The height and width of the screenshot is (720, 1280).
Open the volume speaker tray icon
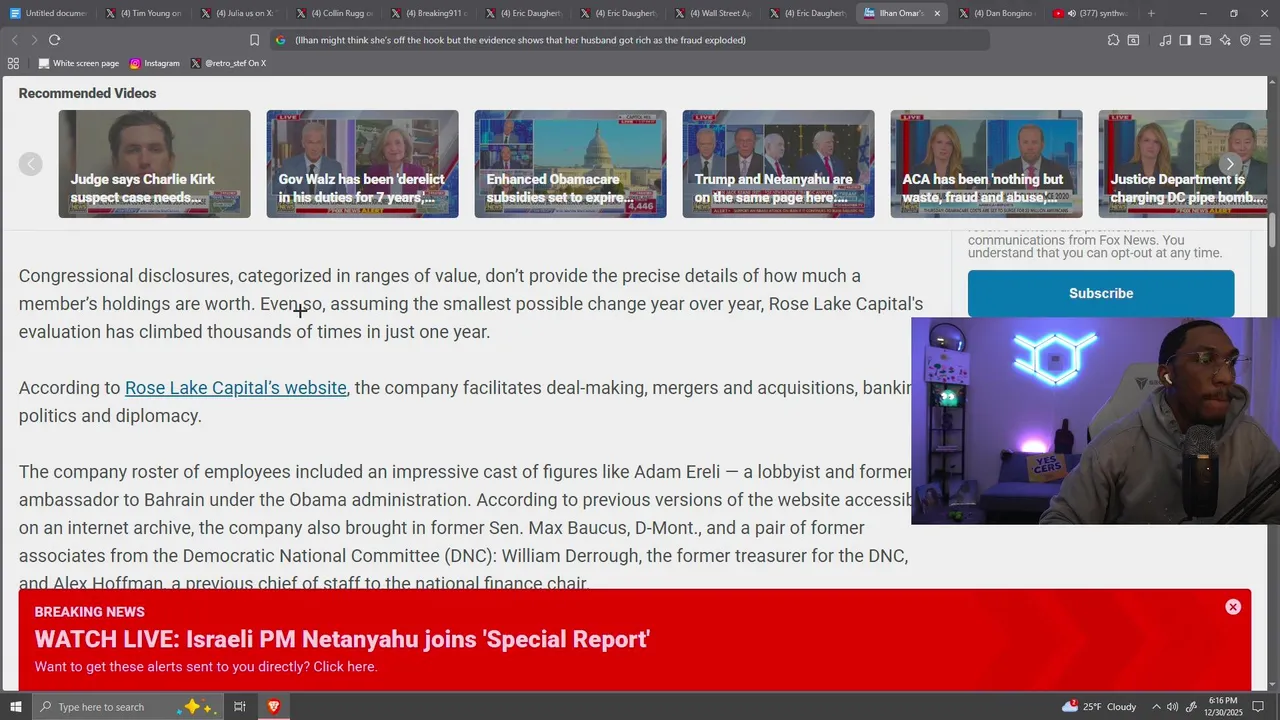pos(1172,707)
